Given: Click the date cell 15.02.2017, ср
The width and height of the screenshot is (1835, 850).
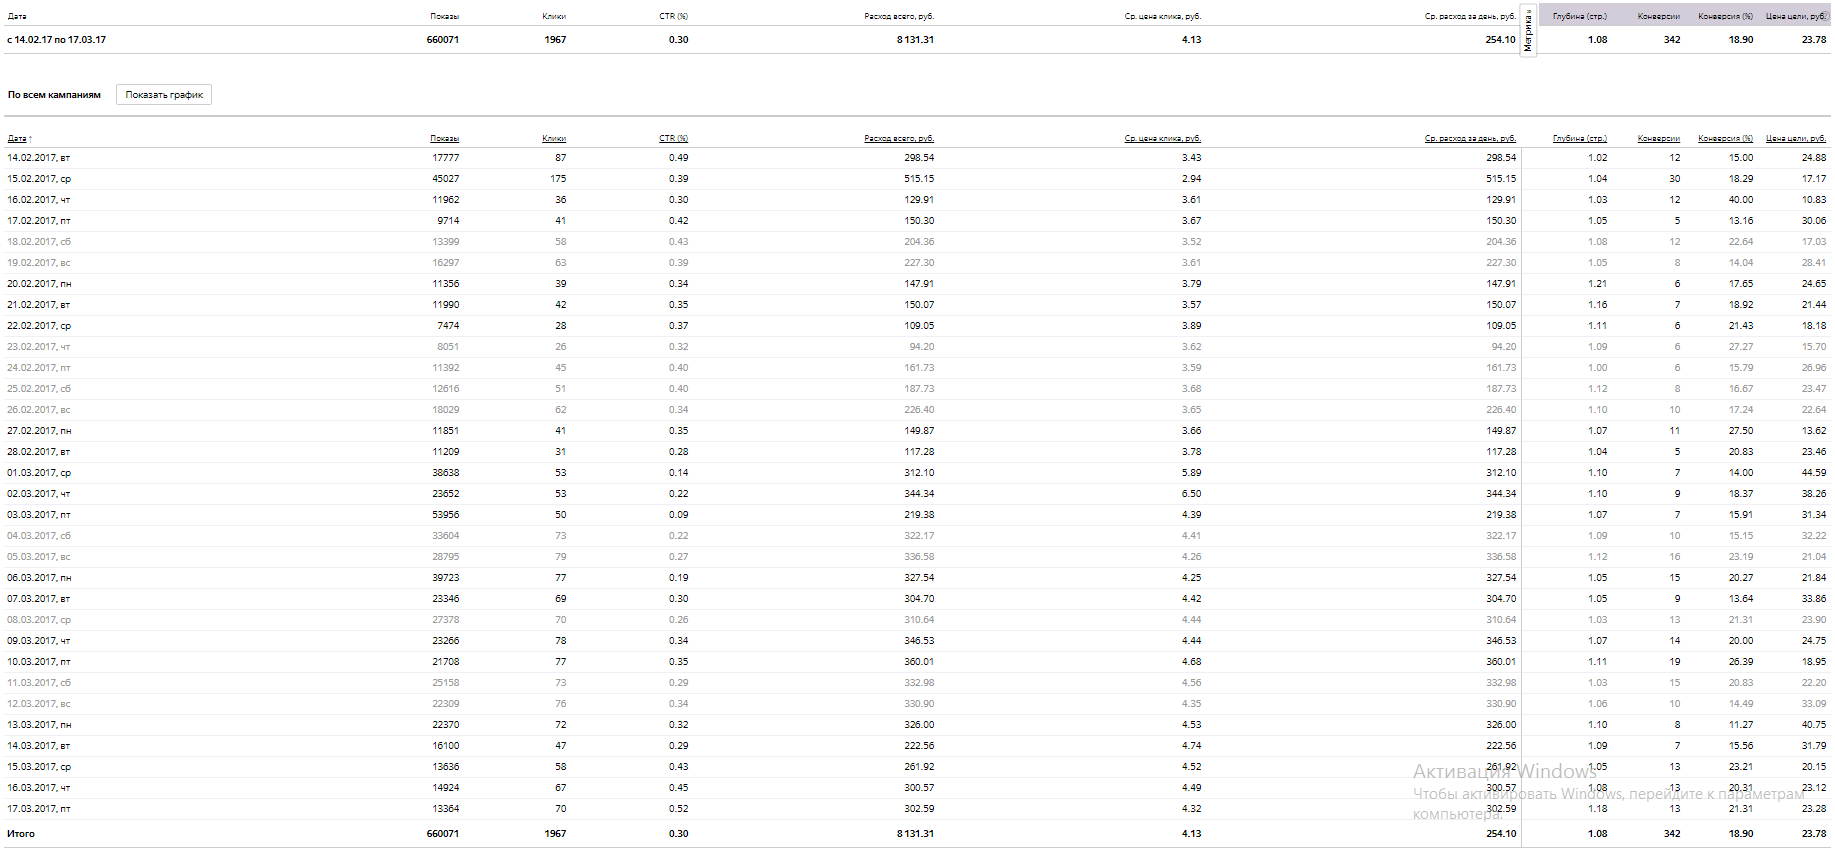Looking at the screenshot, I should click(39, 179).
